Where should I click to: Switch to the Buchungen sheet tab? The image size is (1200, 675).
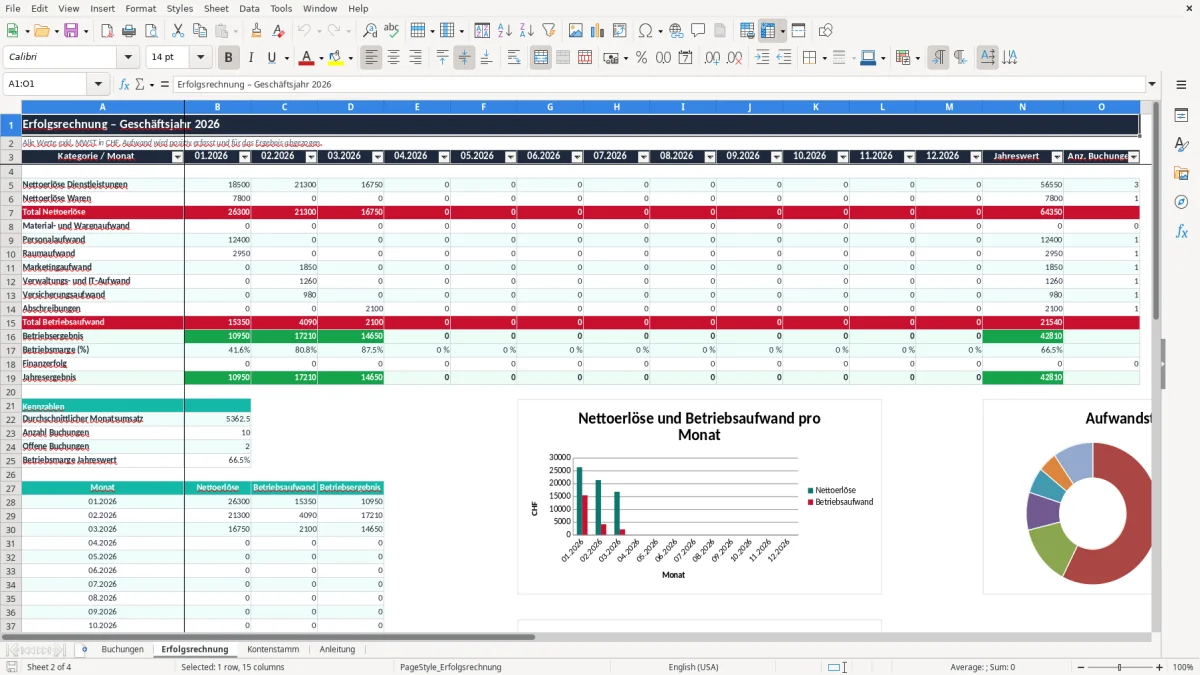(123, 649)
